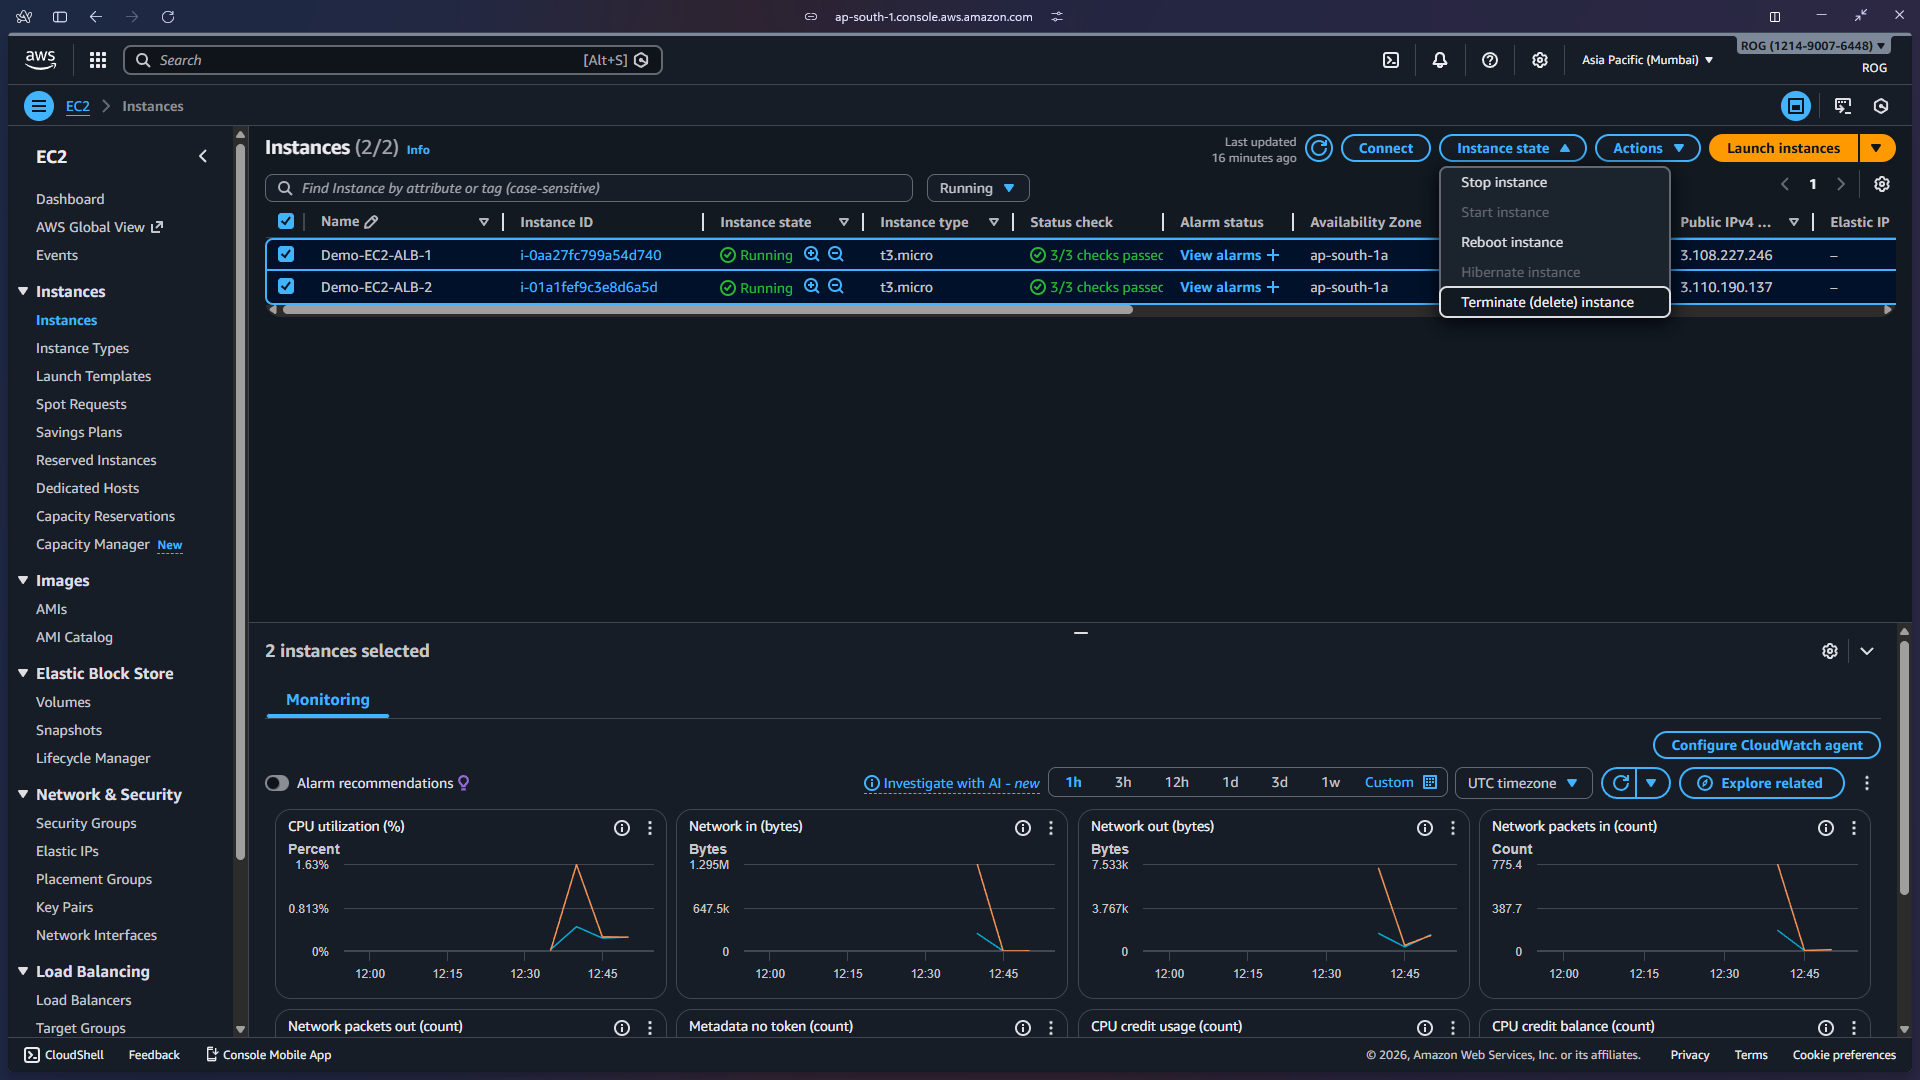This screenshot has height=1080, width=1920.
Task: Collapse navigation using the hamburger menu icon
Action: pyautogui.click(x=38, y=106)
